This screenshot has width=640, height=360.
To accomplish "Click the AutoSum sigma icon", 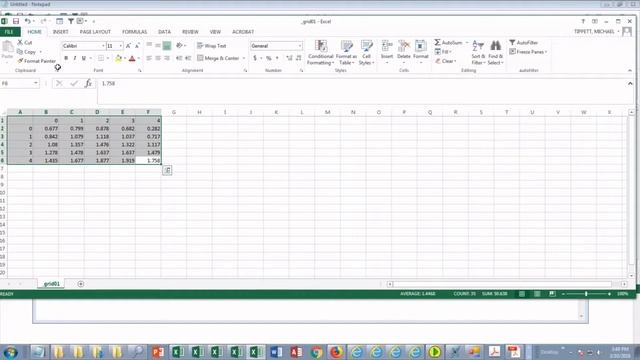I will coord(437,42).
